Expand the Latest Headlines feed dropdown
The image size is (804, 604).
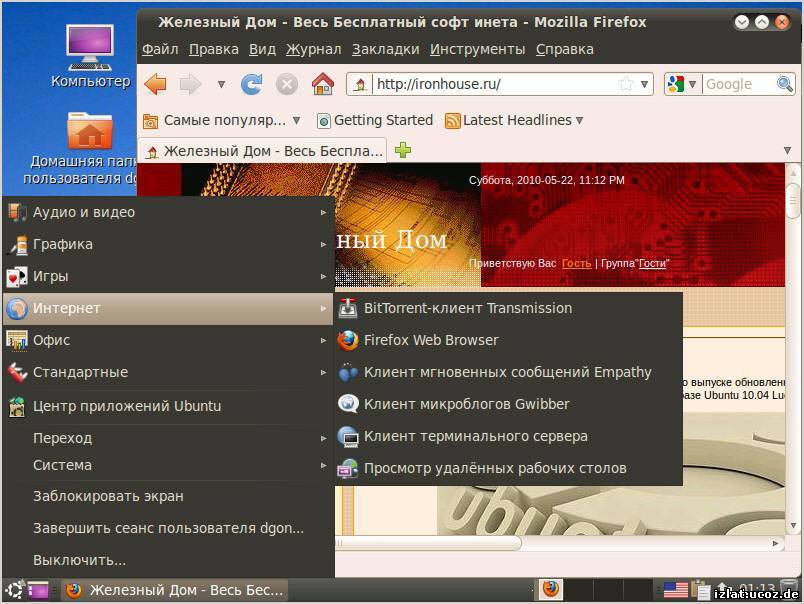pos(579,120)
